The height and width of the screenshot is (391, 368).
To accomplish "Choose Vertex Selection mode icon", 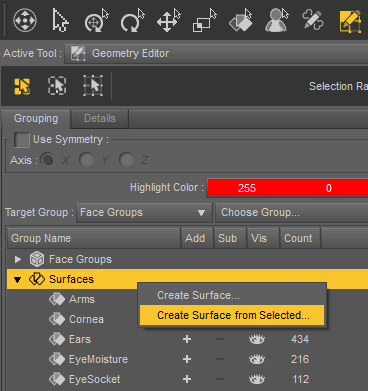I will tap(93, 86).
